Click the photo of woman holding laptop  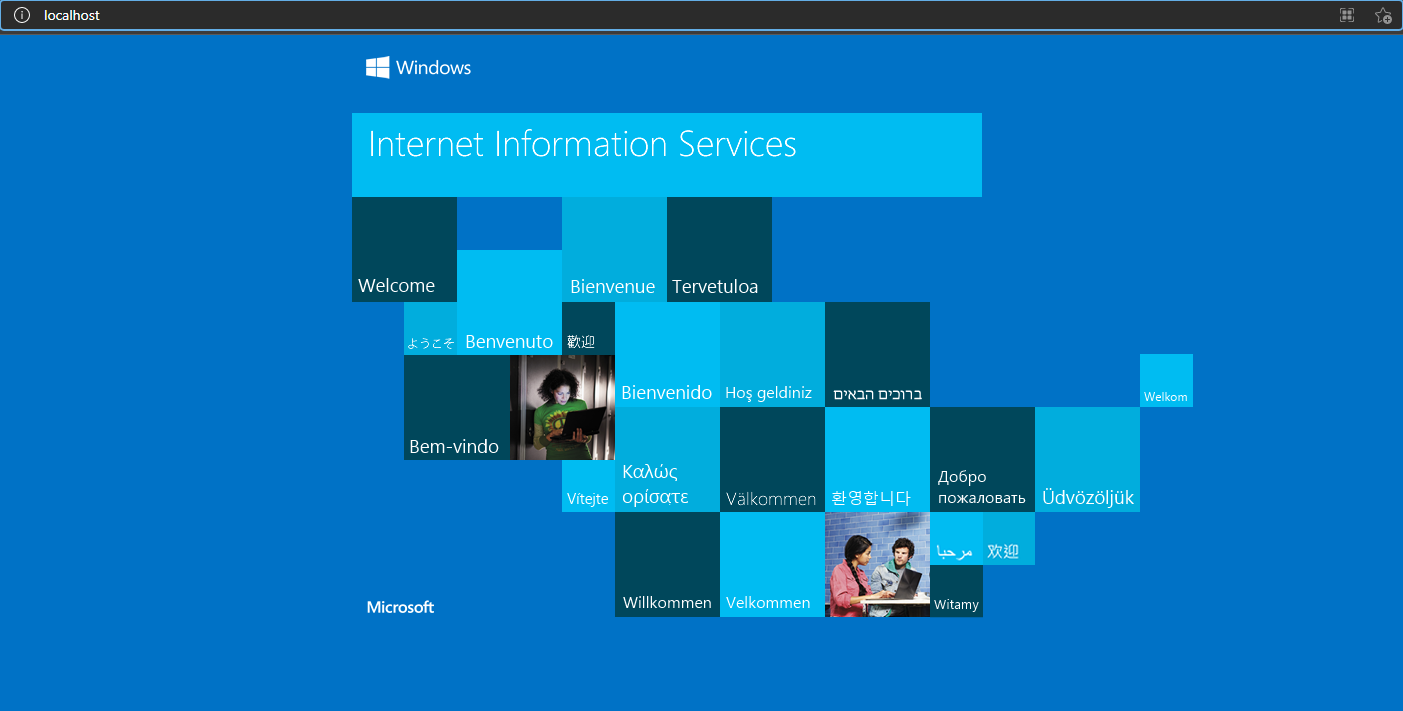[x=562, y=407]
